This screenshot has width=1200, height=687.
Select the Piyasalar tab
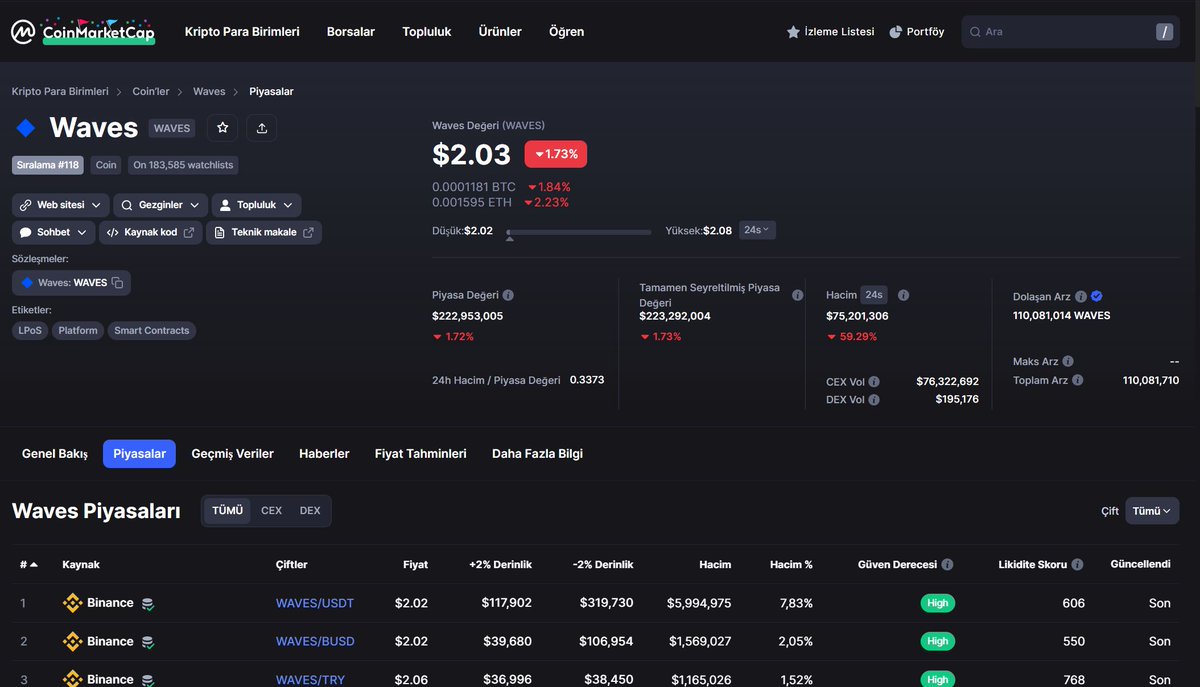point(140,454)
